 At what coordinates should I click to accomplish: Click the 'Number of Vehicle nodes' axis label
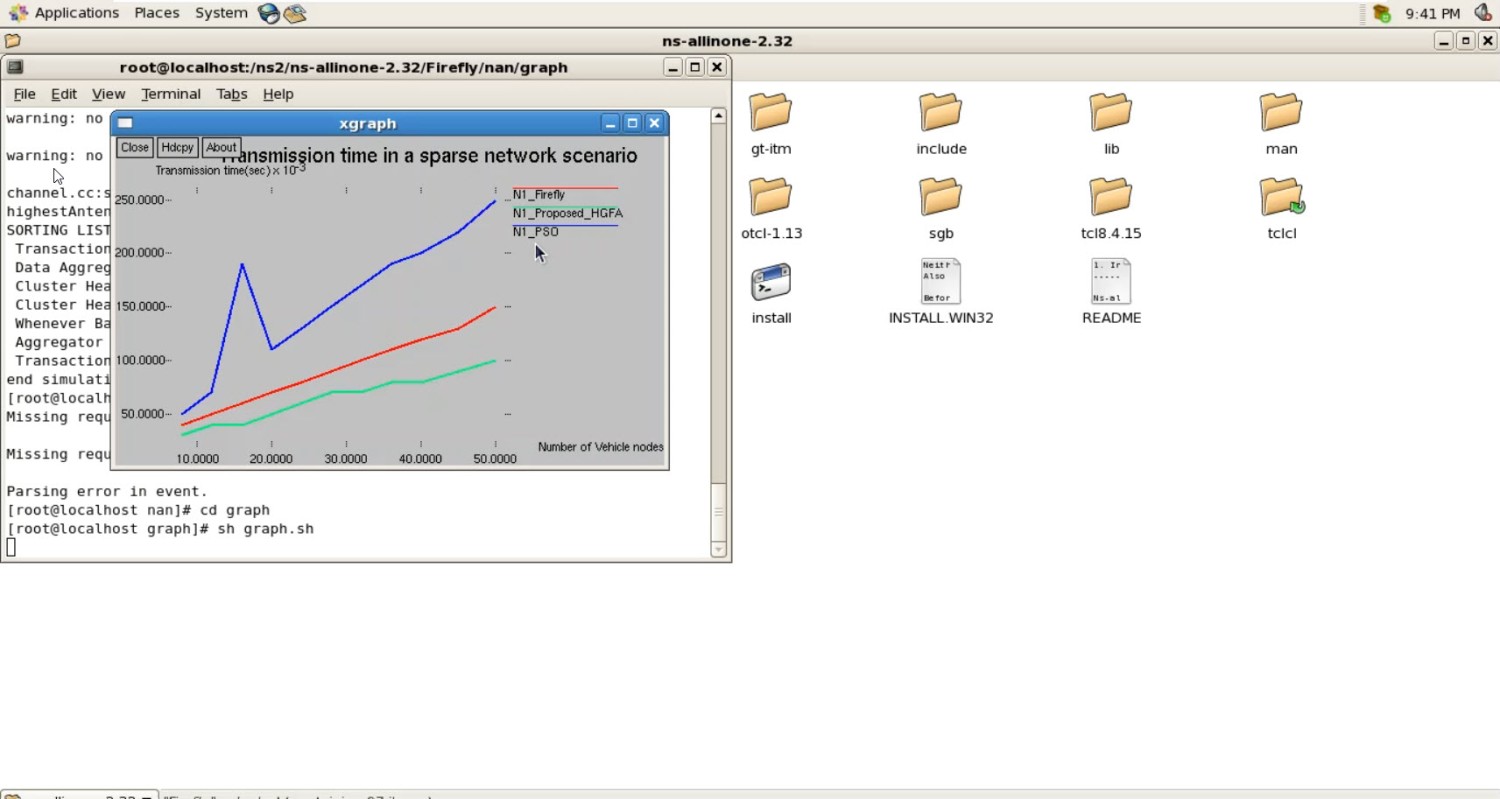click(601, 447)
